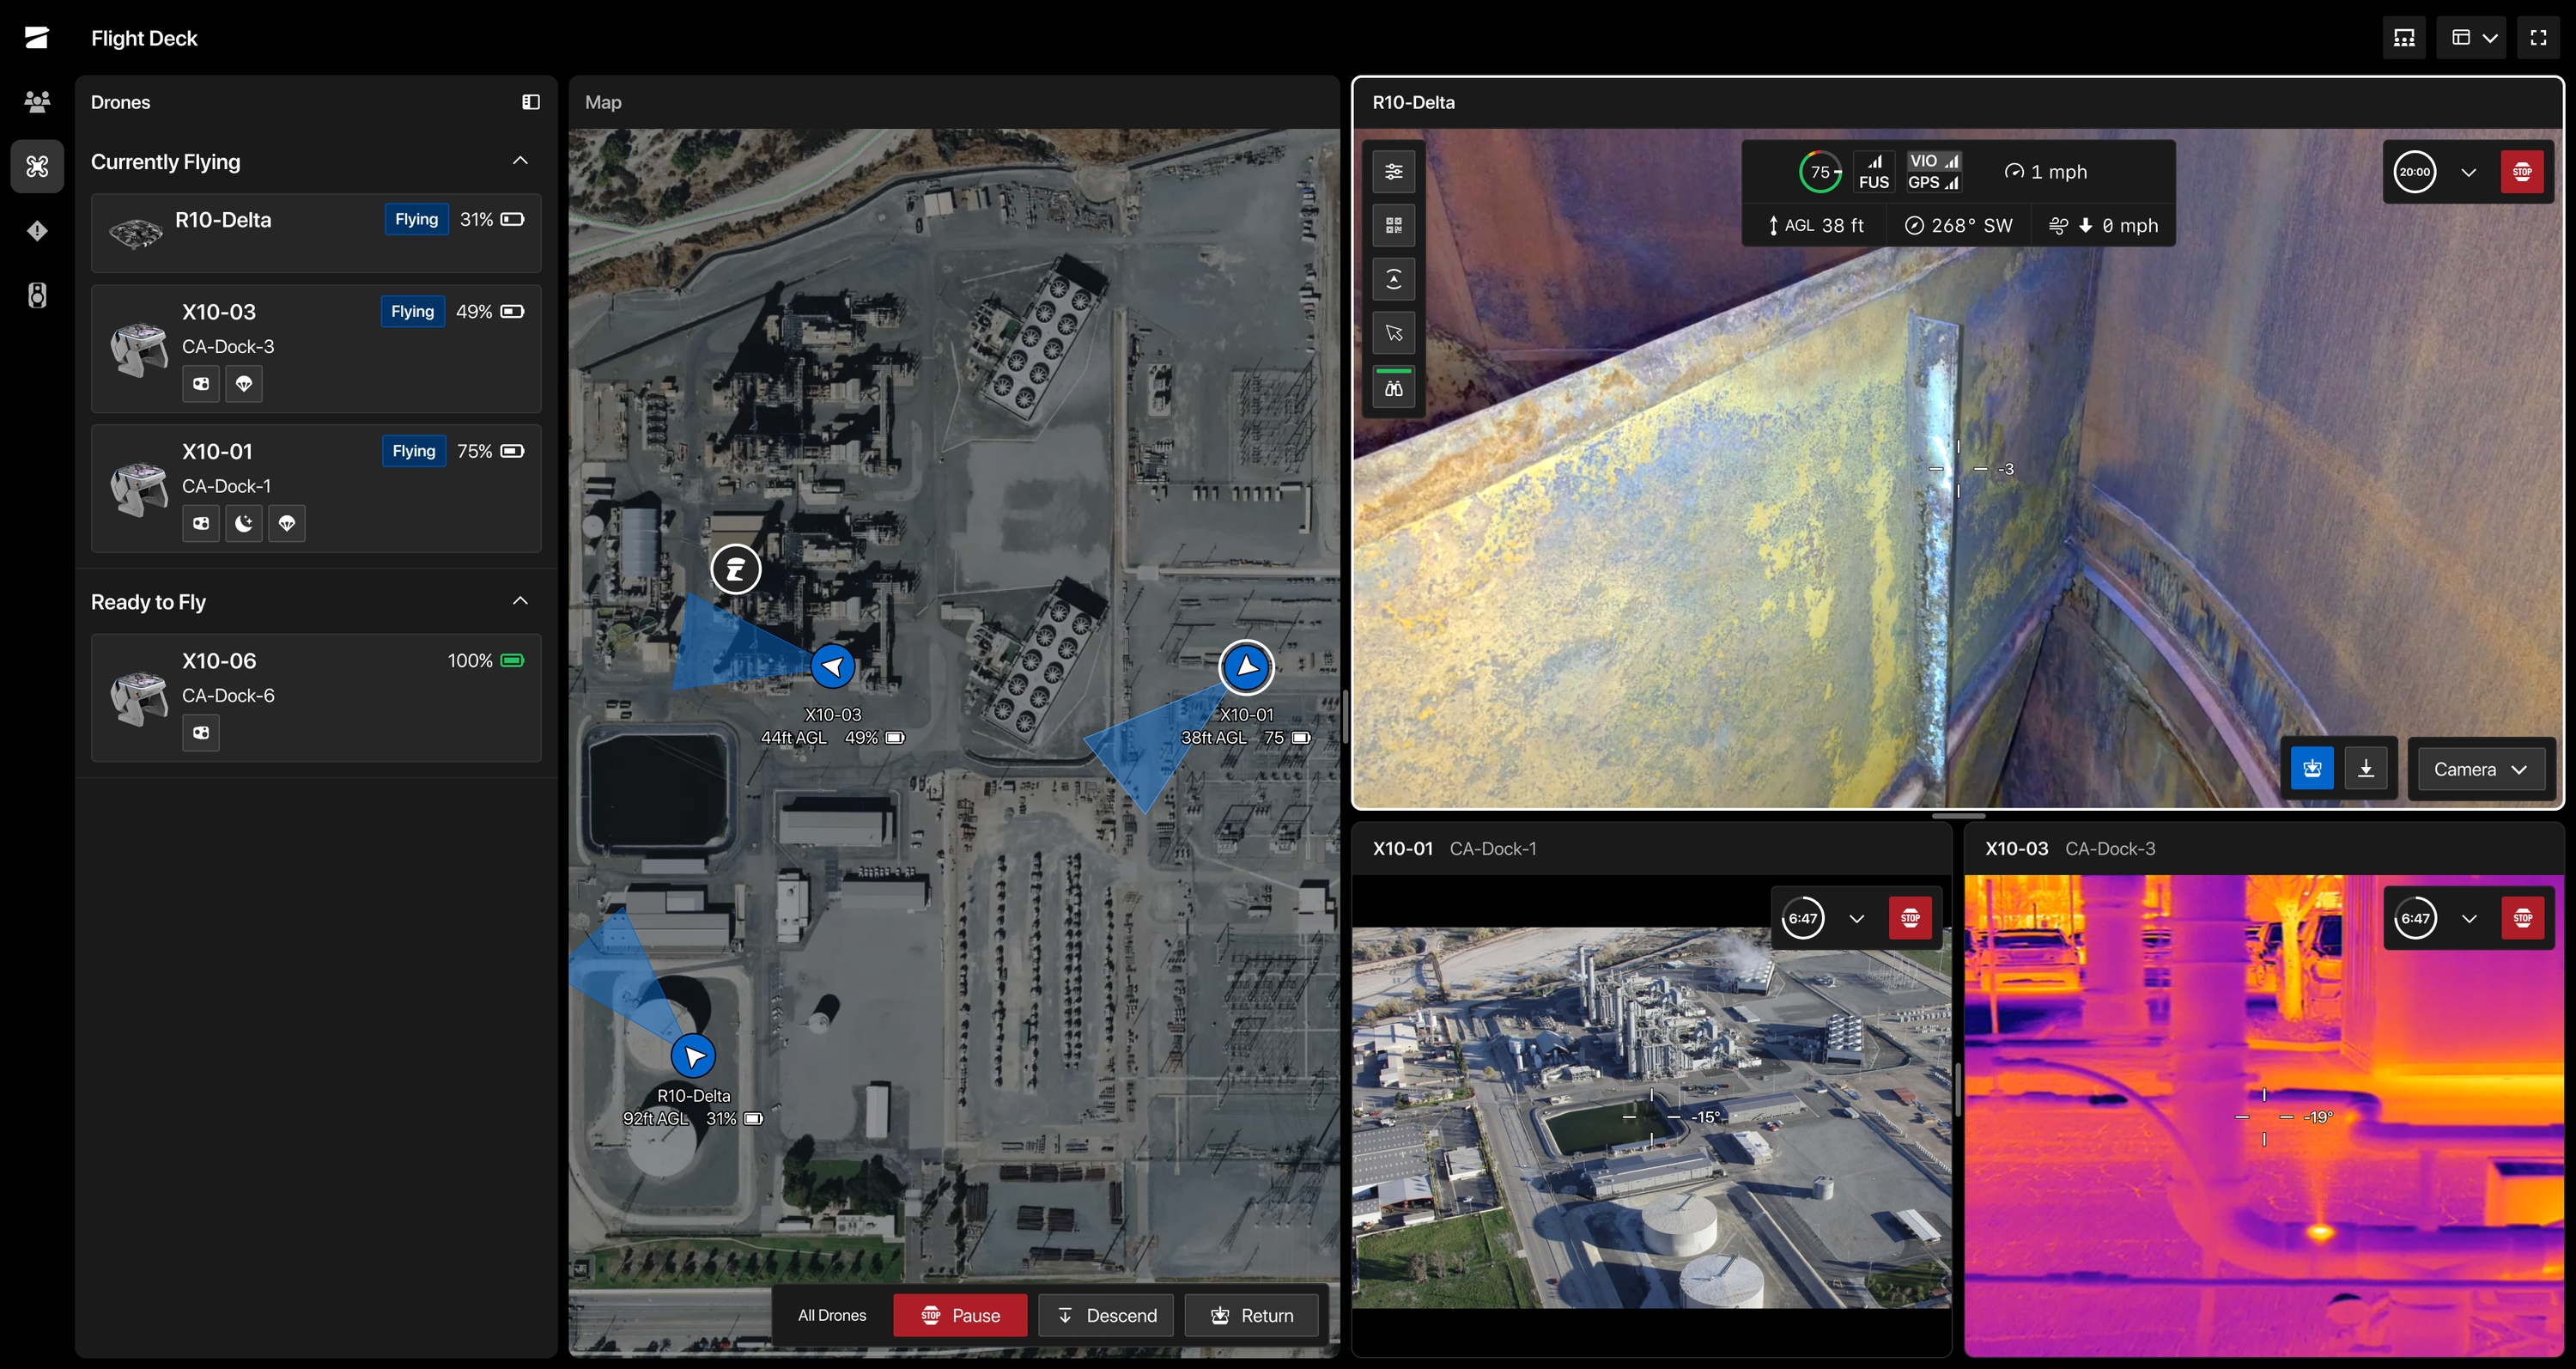Open the docks sidebar icon
The image size is (2576, 1369).
tap(37, 295)
